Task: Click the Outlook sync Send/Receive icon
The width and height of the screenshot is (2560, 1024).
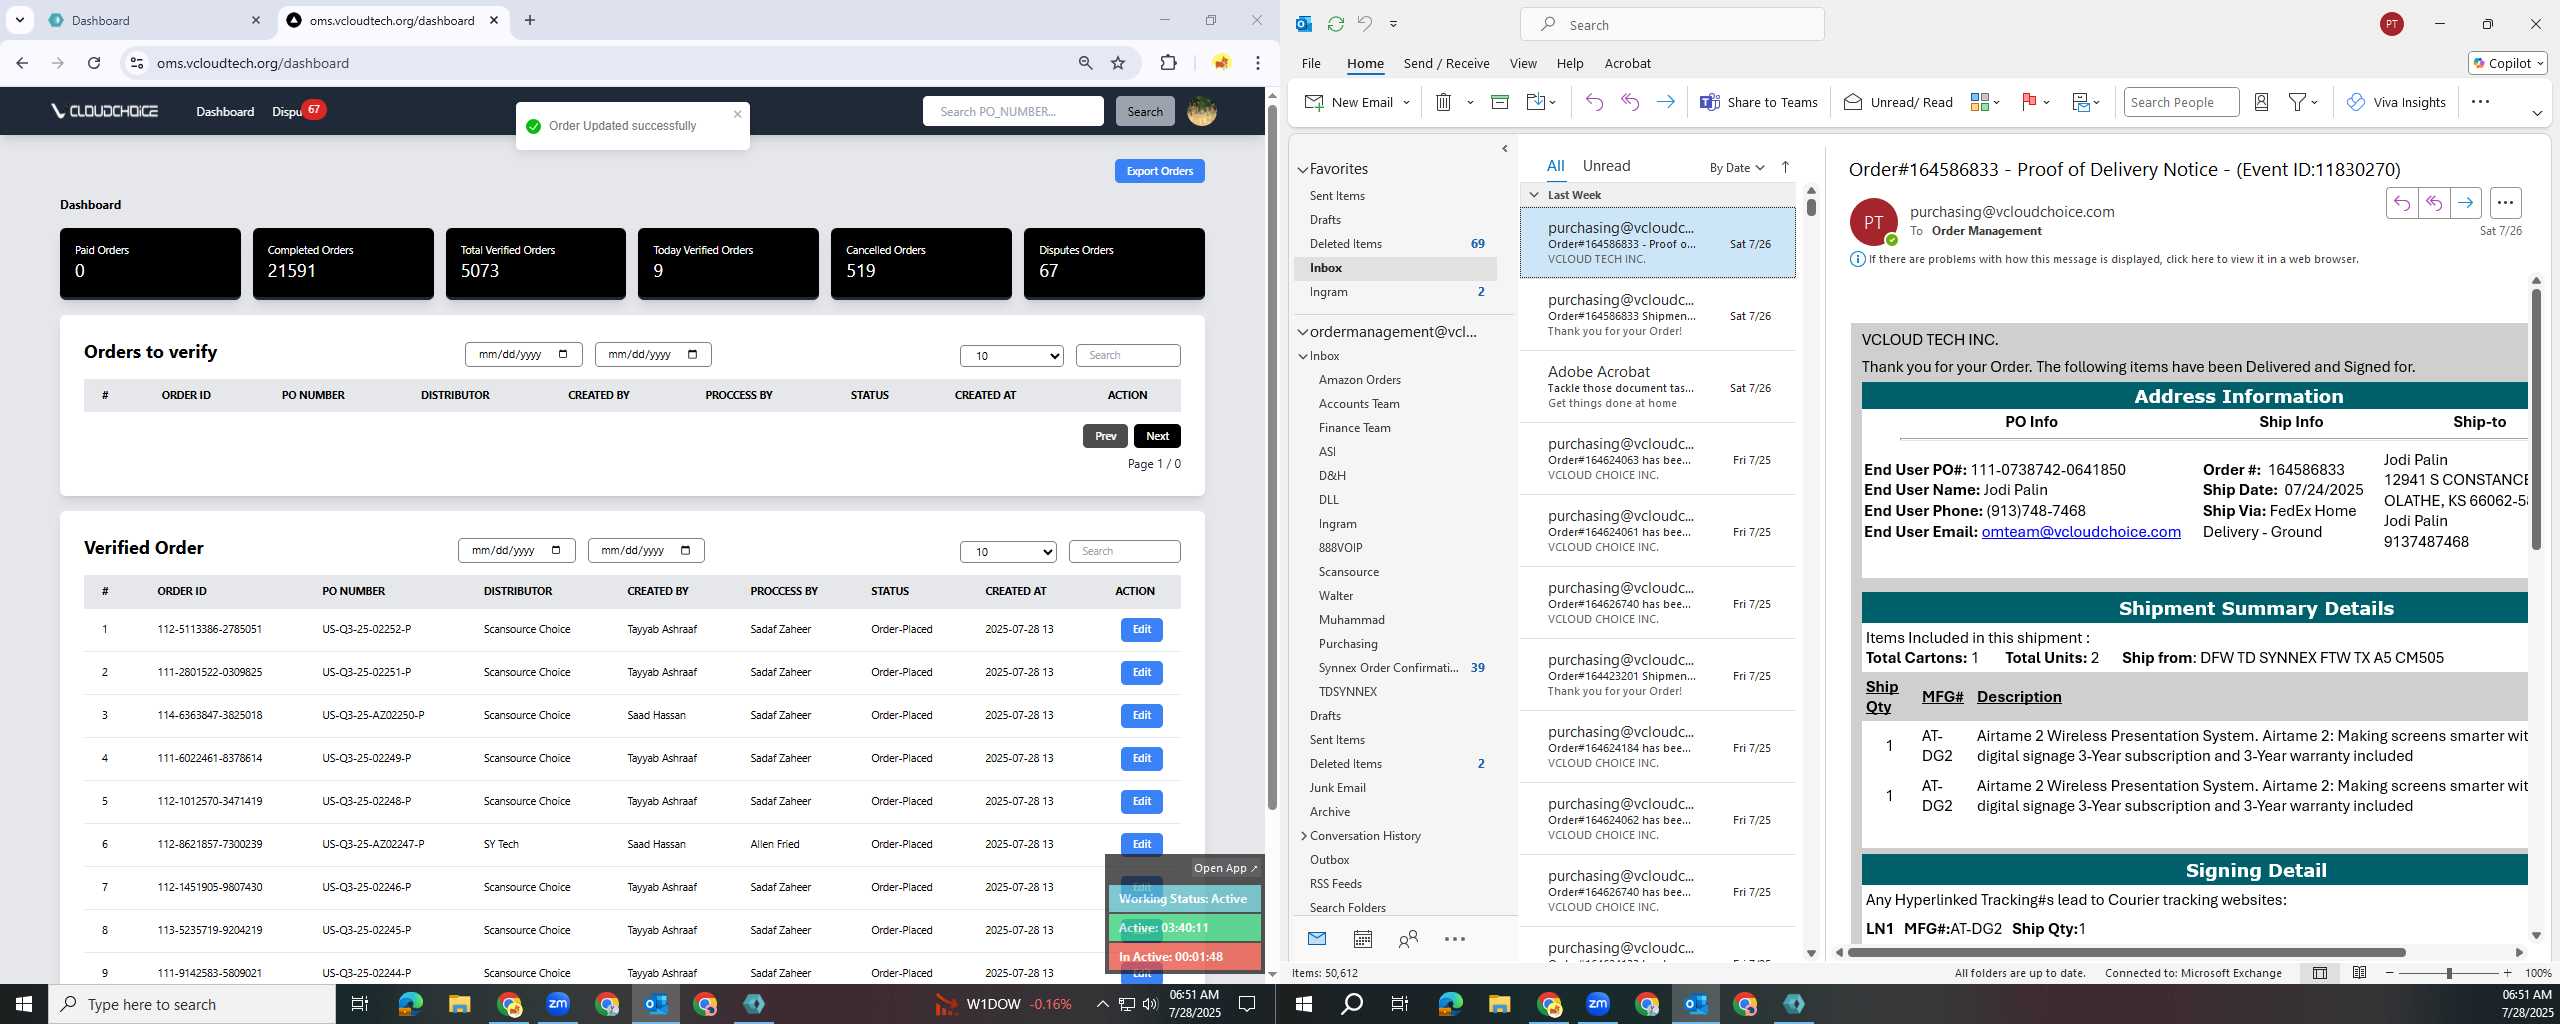Action: pyautogui.click(x=1335, y=24)
